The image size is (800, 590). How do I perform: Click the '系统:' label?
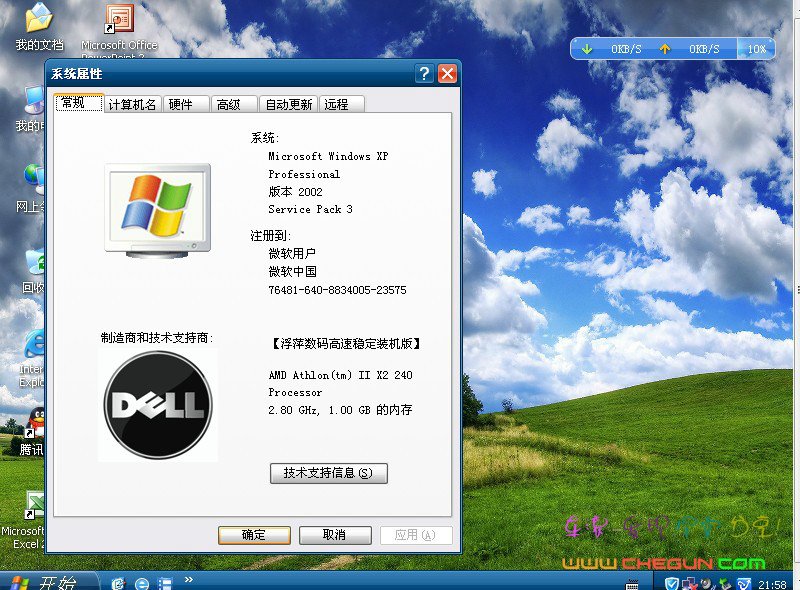264,138
